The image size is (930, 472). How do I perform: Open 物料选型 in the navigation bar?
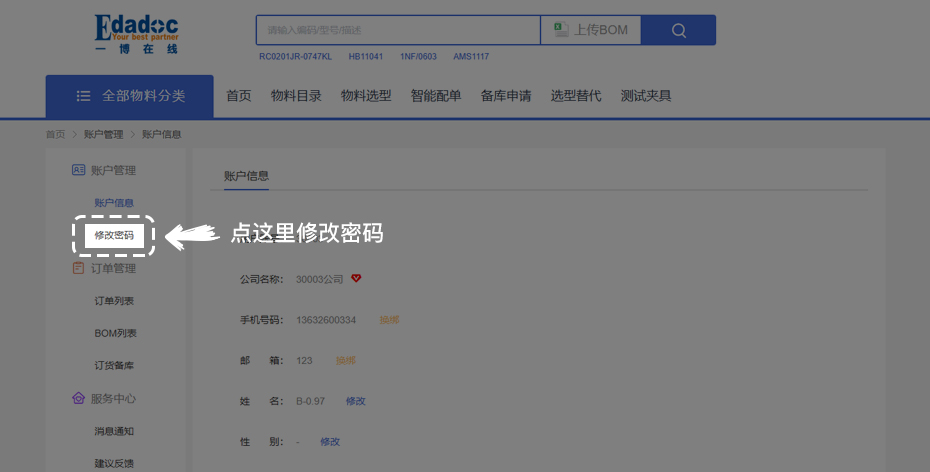tap(366, 96)
